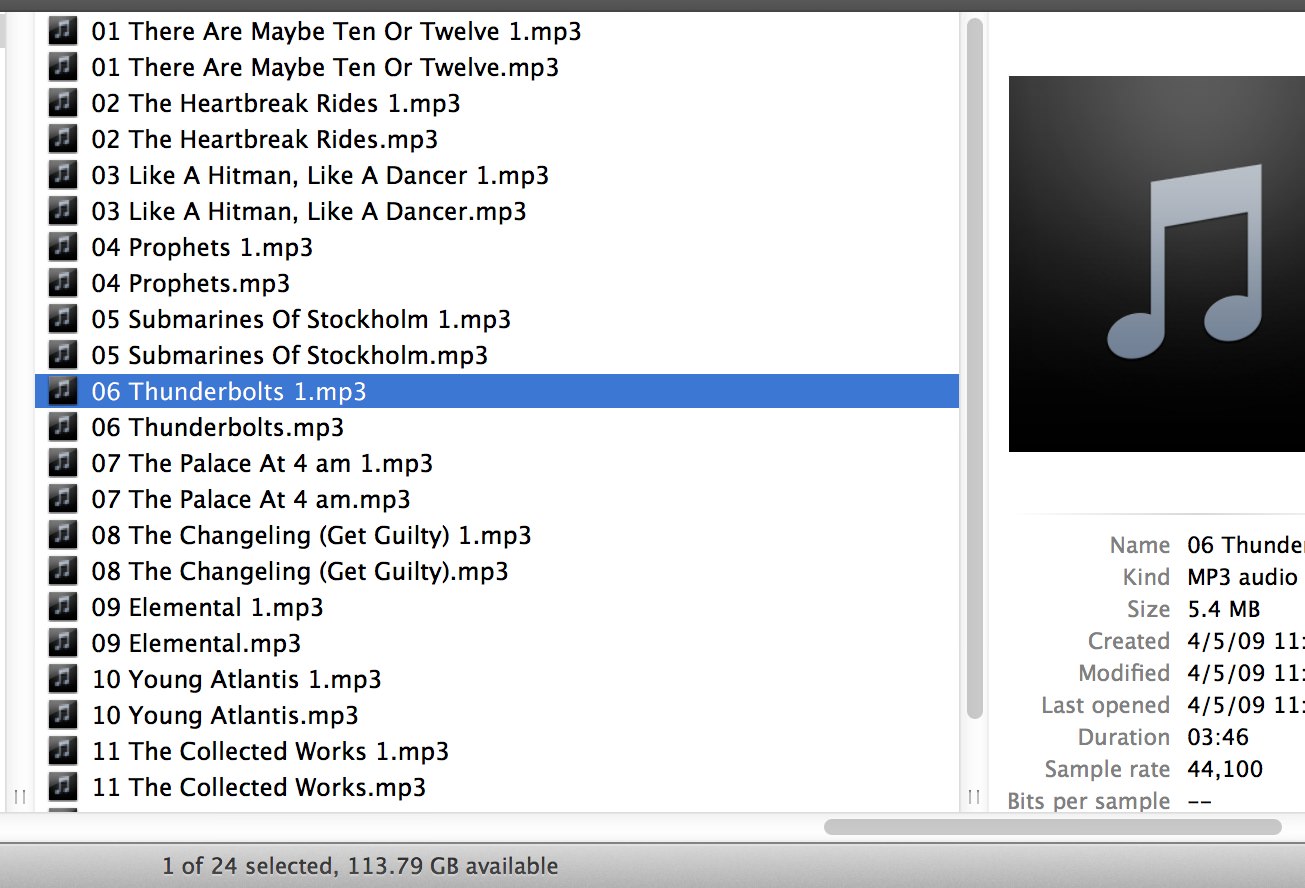Select file 01 There Are Maybe Ten Or Twelve 1.mp3
1305x888 pixels.
pyautogui.click(x=336, y=32)
